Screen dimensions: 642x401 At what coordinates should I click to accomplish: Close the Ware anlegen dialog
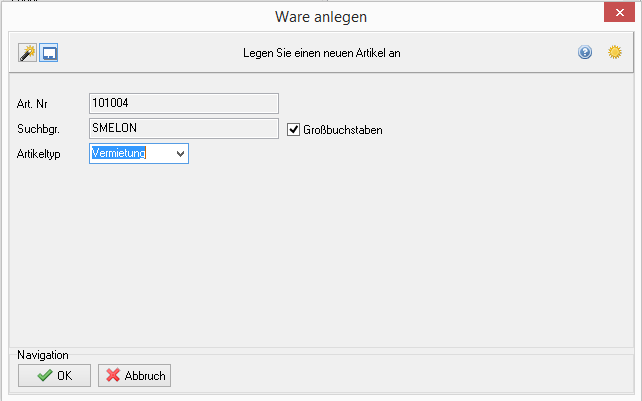coord(619,13)
